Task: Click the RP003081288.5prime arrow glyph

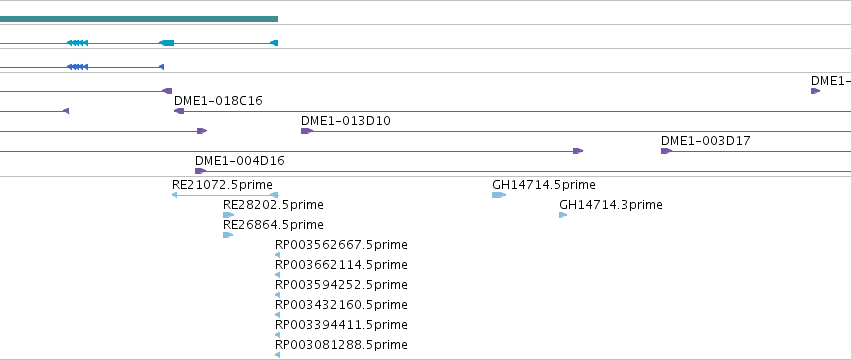Action: coord(277,355)
